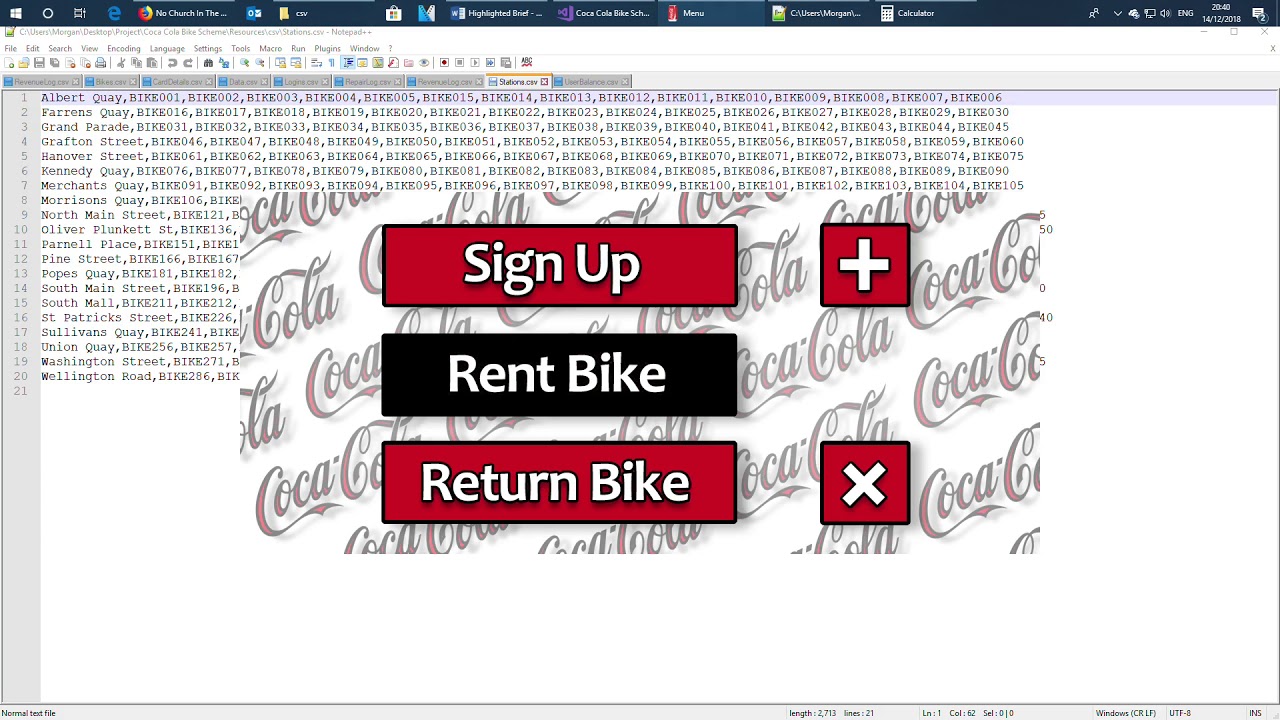
Task: Toggle file monitoring eye icon
Action: pyautogui.click(x=424, y=63)
